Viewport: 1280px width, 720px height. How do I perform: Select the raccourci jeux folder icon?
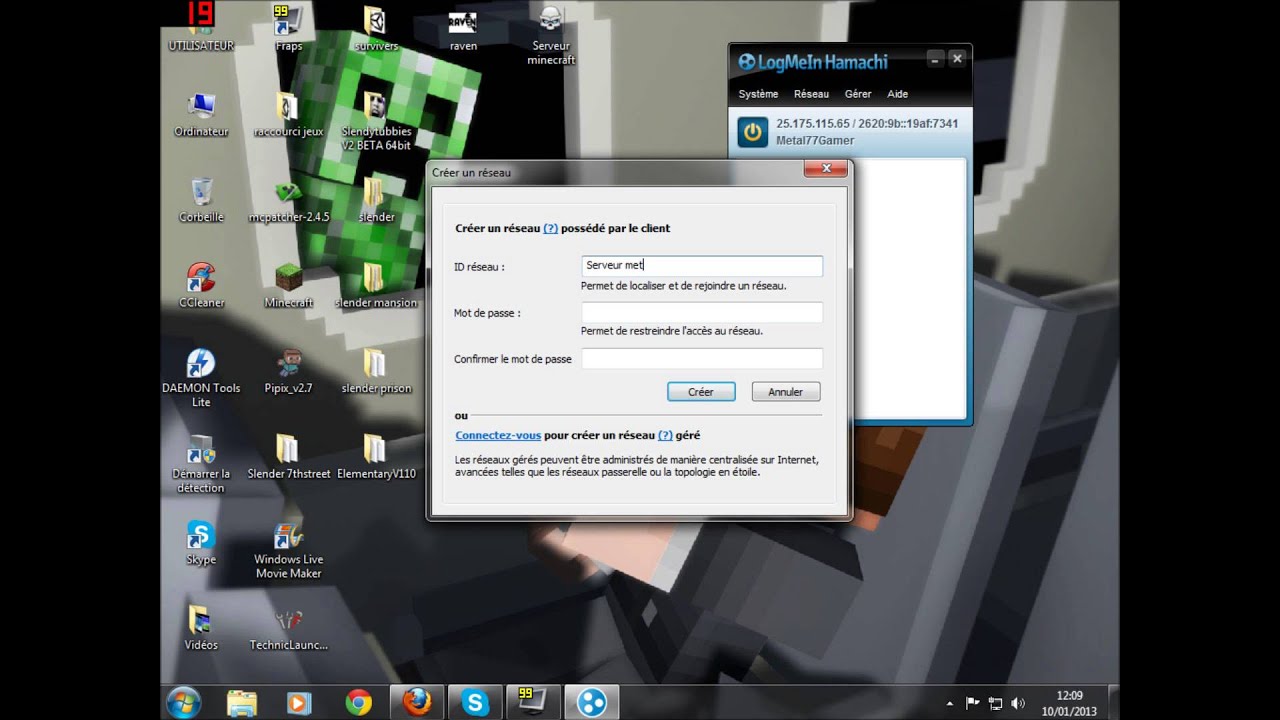click(288, 114)
